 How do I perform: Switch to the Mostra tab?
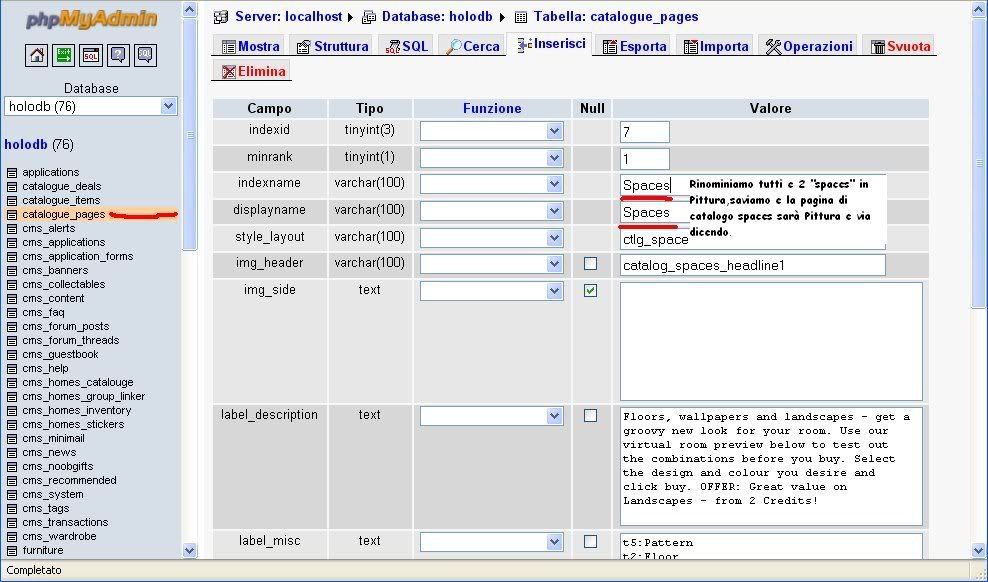pos(250,47)
